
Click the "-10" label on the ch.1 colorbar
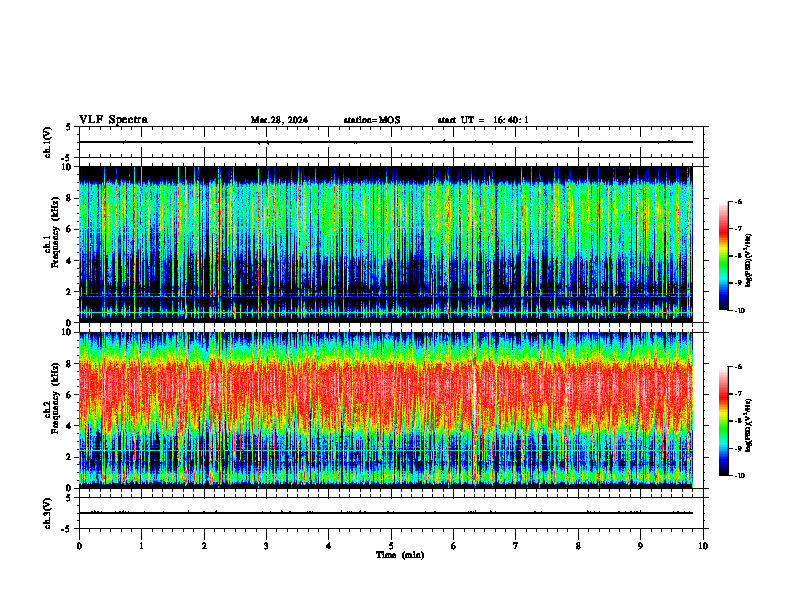click(739, 311)
